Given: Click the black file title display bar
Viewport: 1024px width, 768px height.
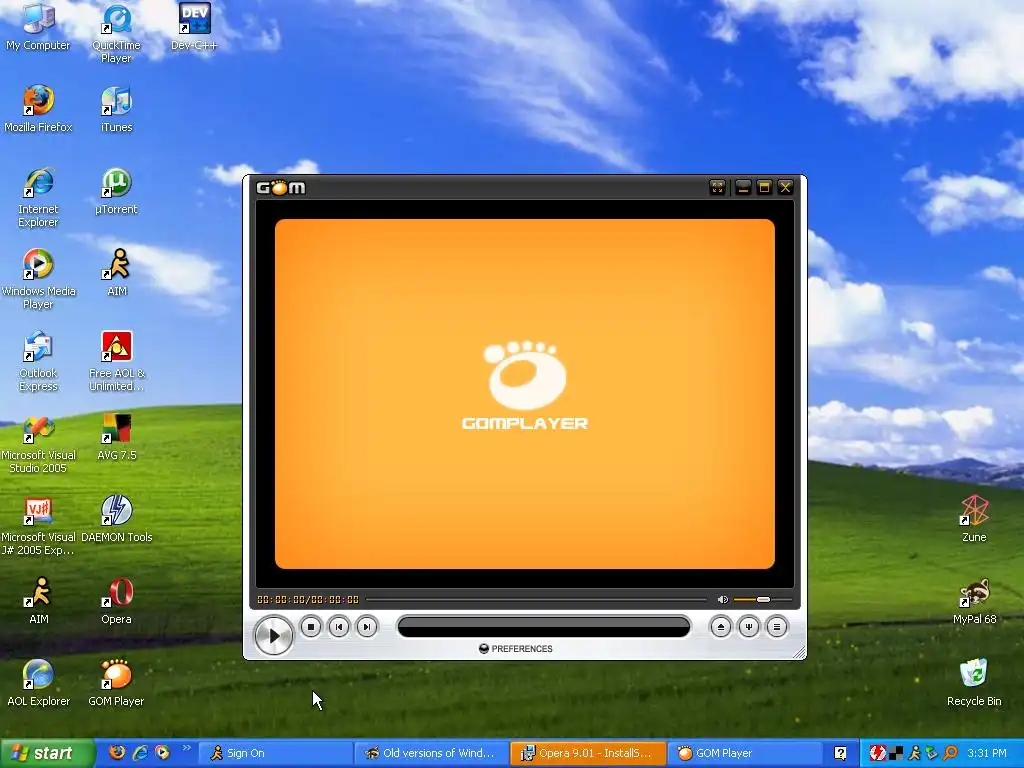Looking at the screenshot, I should pyautogui.click(x=543, y=627).
